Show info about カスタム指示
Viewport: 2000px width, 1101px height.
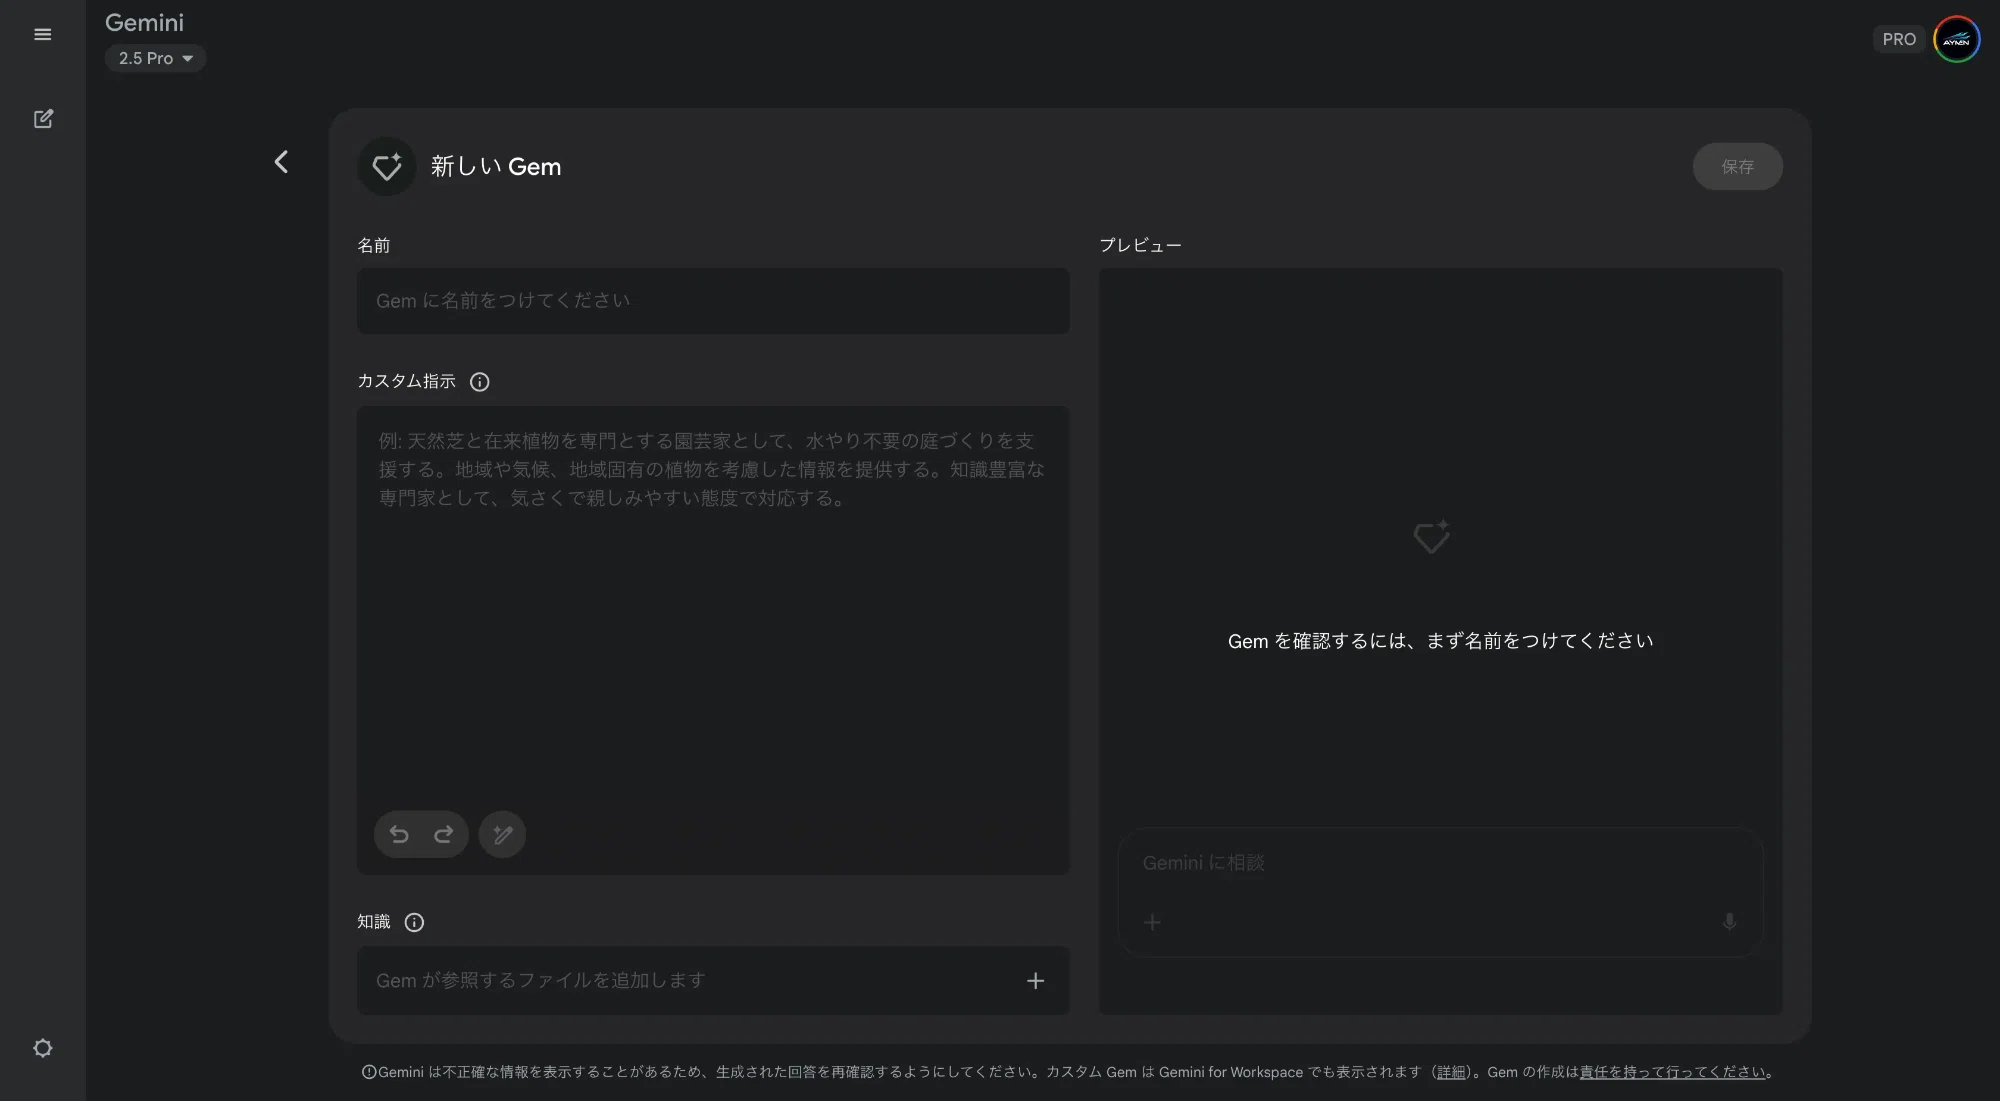[480, 382]
